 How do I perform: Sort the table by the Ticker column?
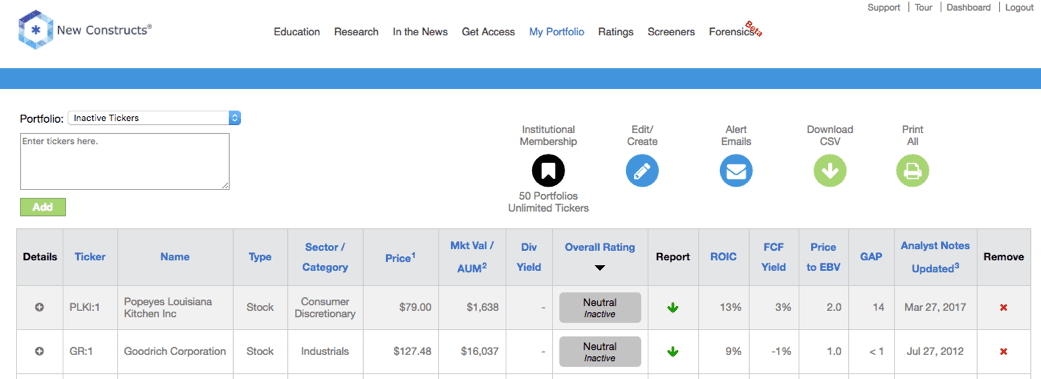[x=90, y=257]
